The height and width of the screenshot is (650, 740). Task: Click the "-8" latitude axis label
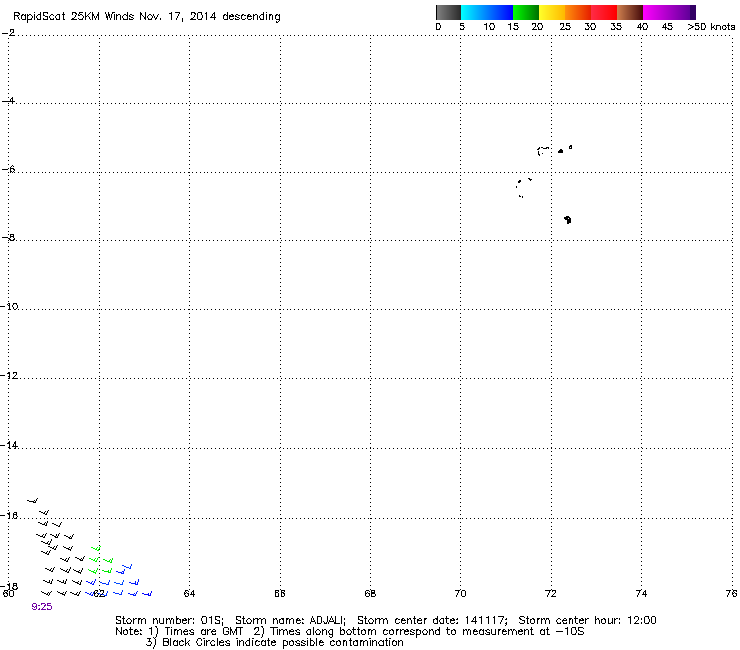pos(8,237)
